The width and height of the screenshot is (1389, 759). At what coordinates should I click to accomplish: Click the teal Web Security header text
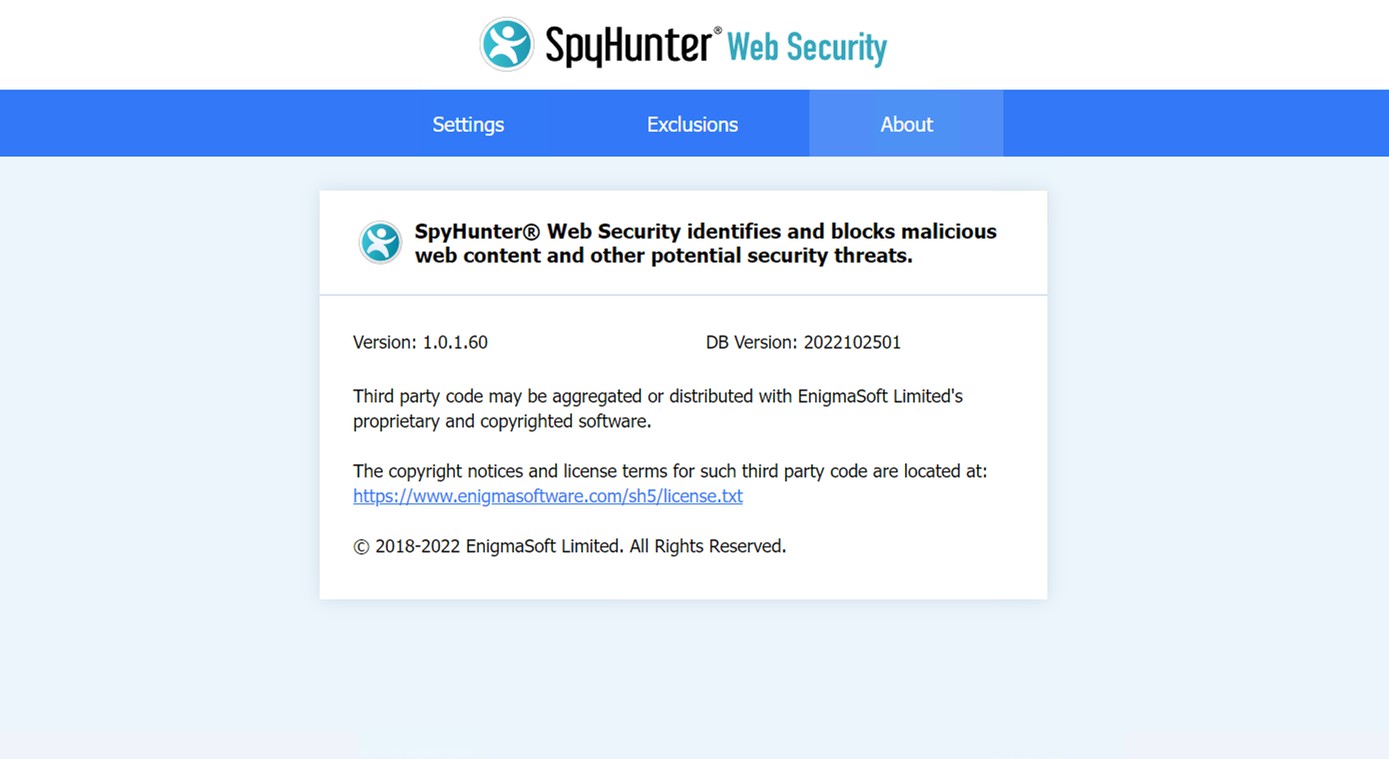[x=807, y=47]
